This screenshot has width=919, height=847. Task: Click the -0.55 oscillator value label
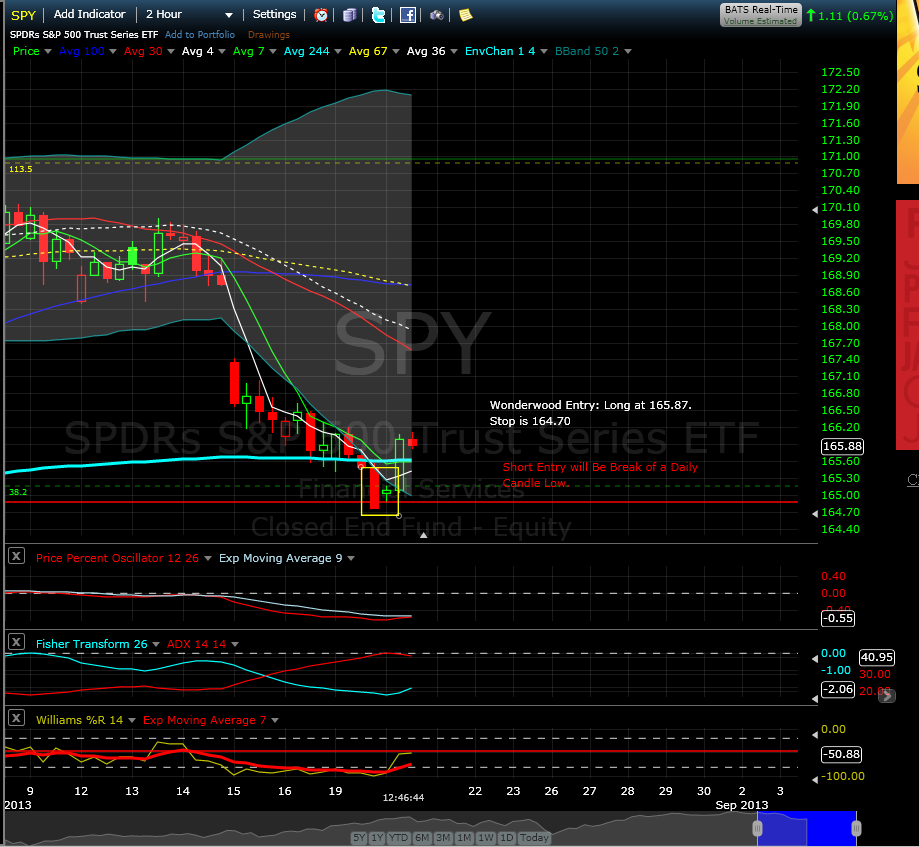click(838, 618)
